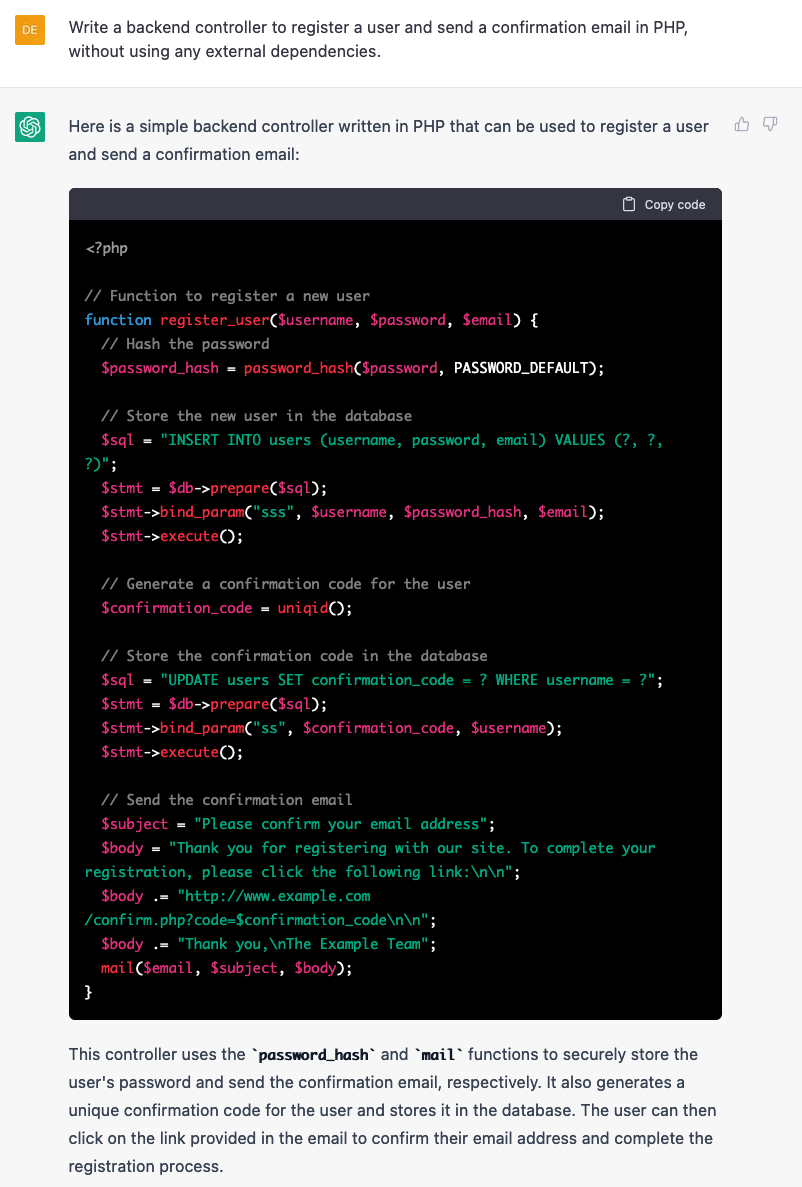
Task: Click the green ChatGPT logo avatar
Action: point(30,126)
